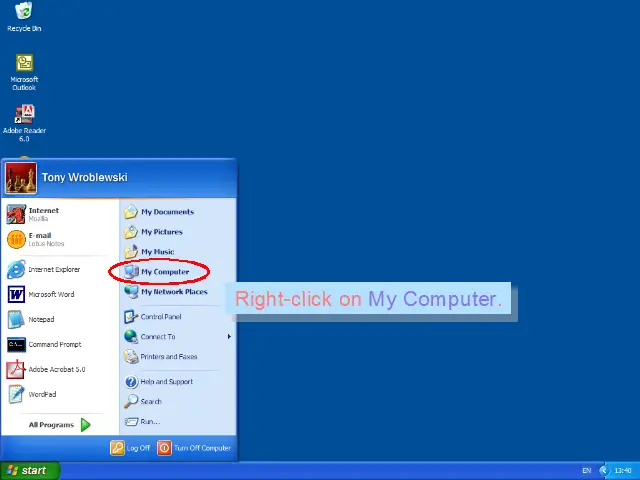Expand hidden tray icons arrow

(604, 471)
